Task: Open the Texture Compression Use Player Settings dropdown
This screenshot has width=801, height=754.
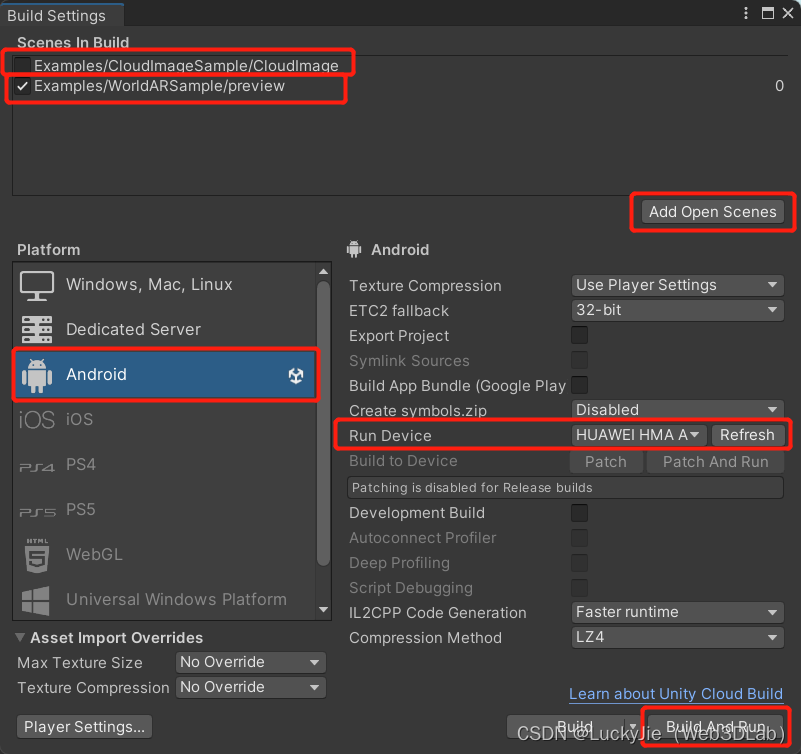Action: click(677, 285)
